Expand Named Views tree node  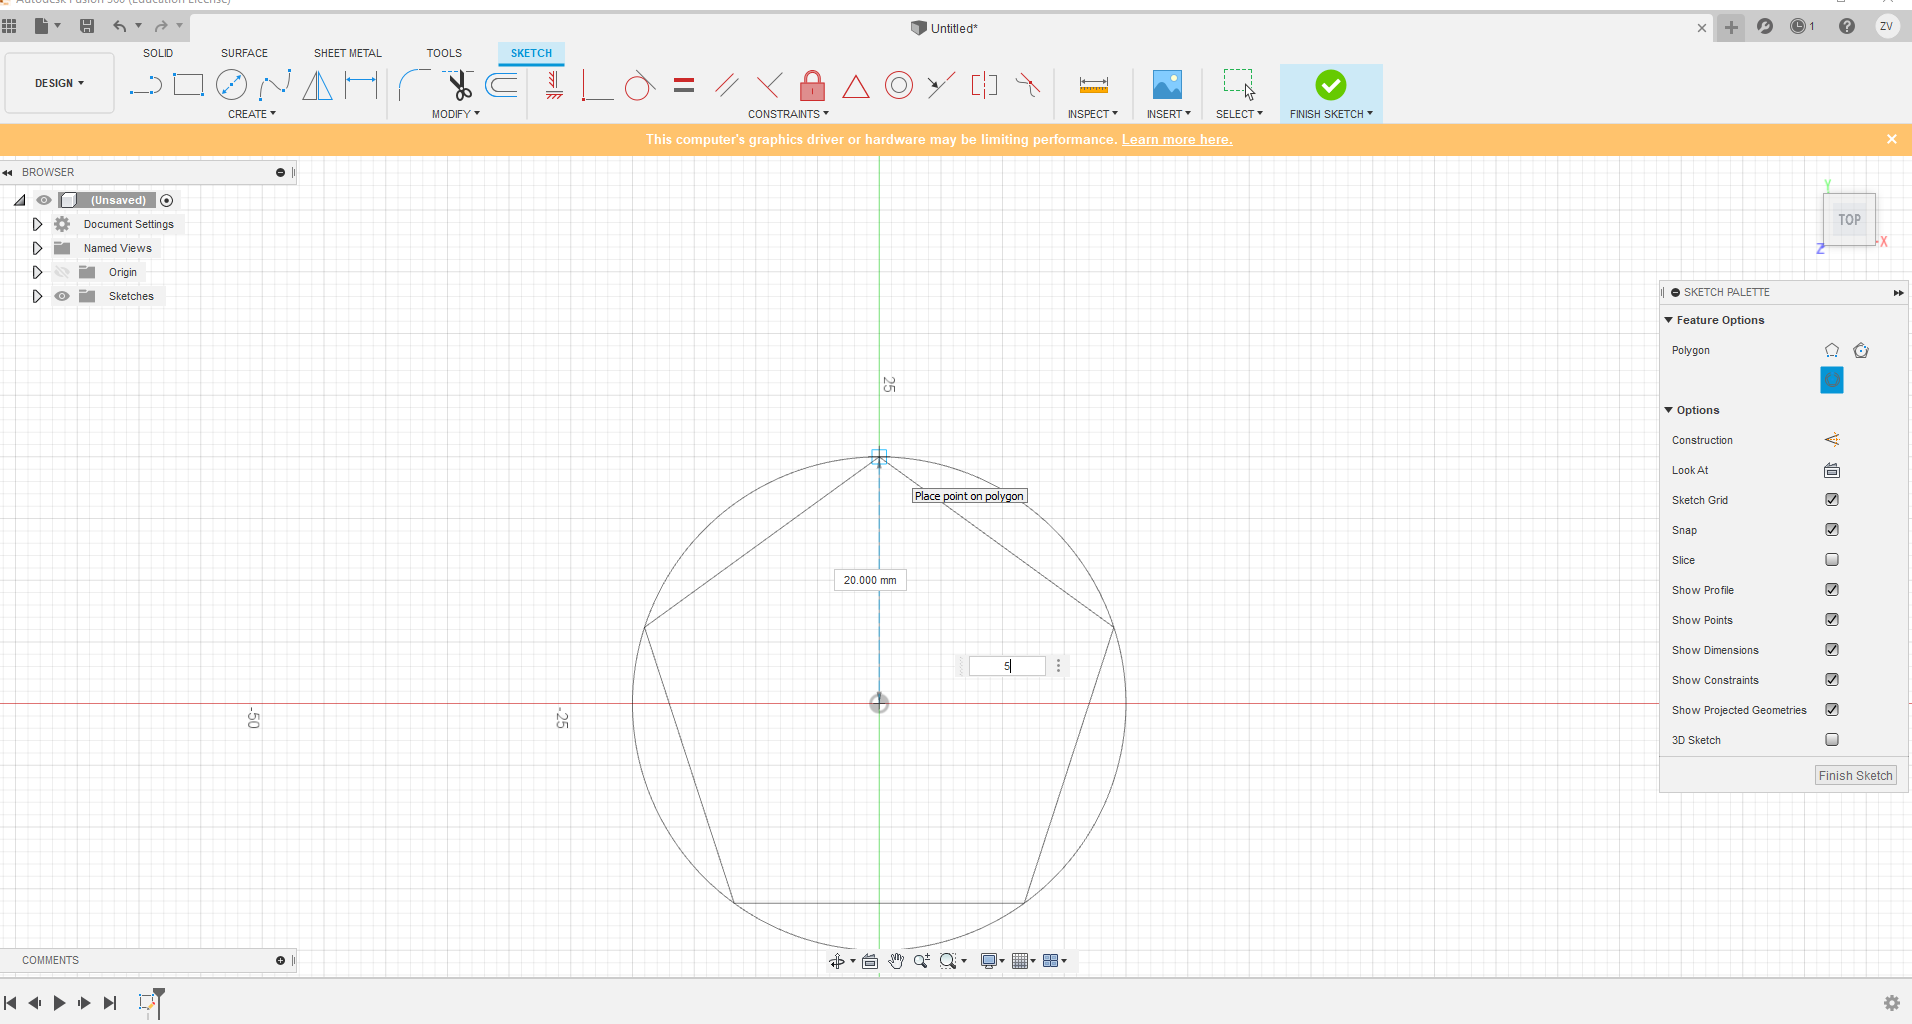(37, 248)
